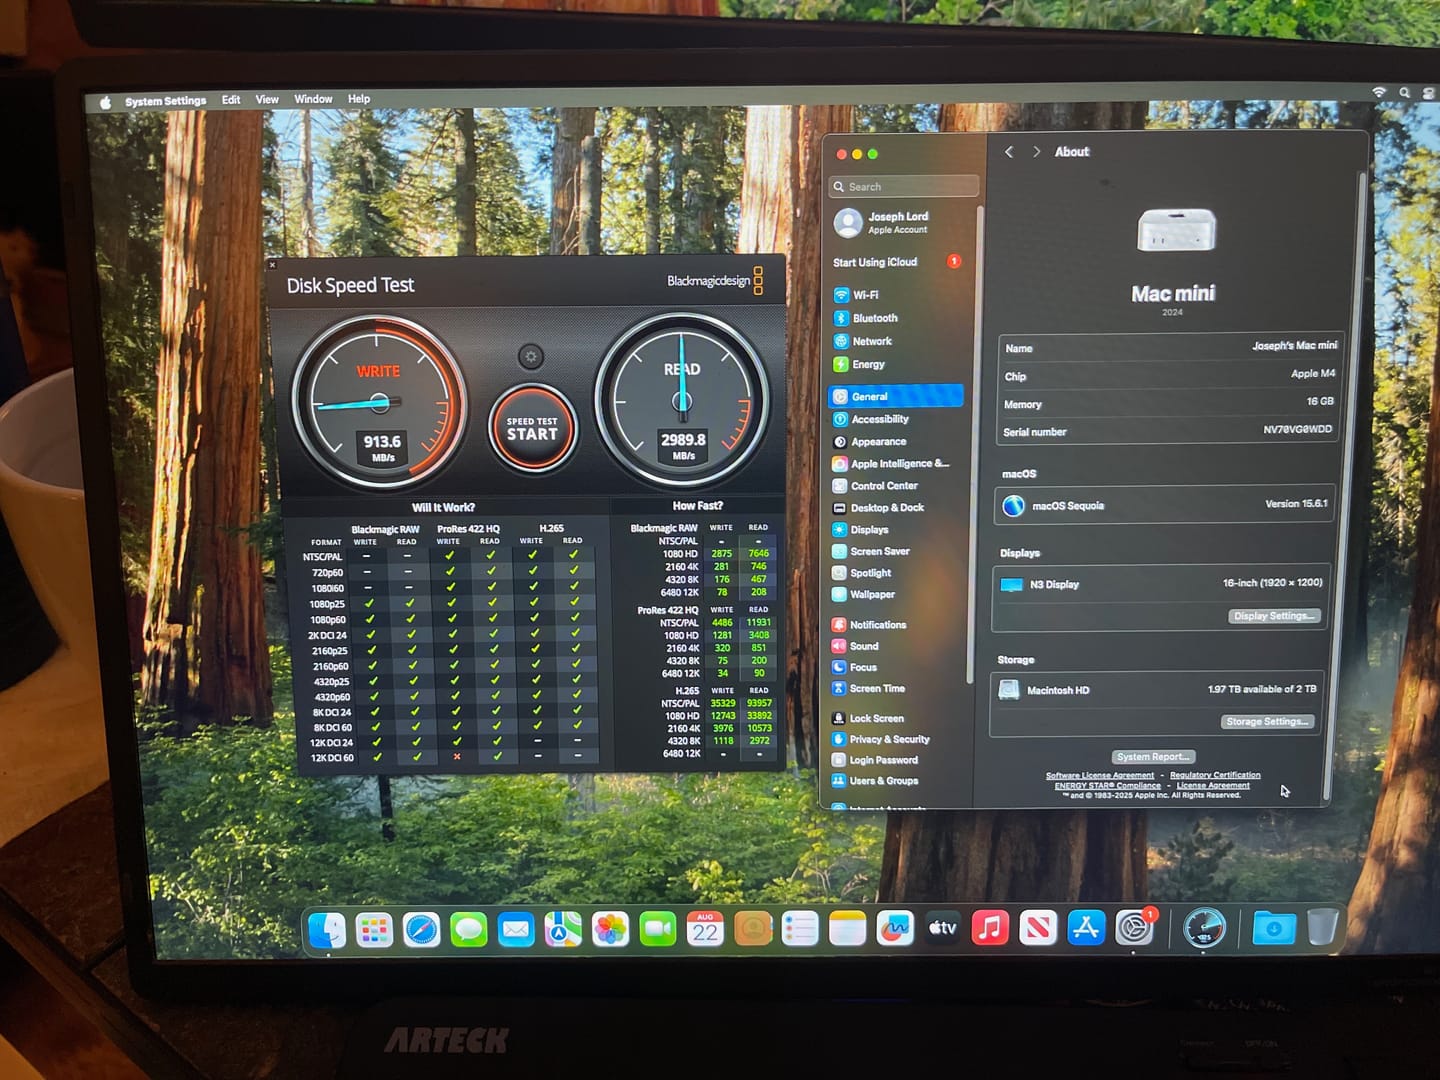This screenshot has height=1080, width=1440.
Task: Open Photos app in dock
Action: 610,930
